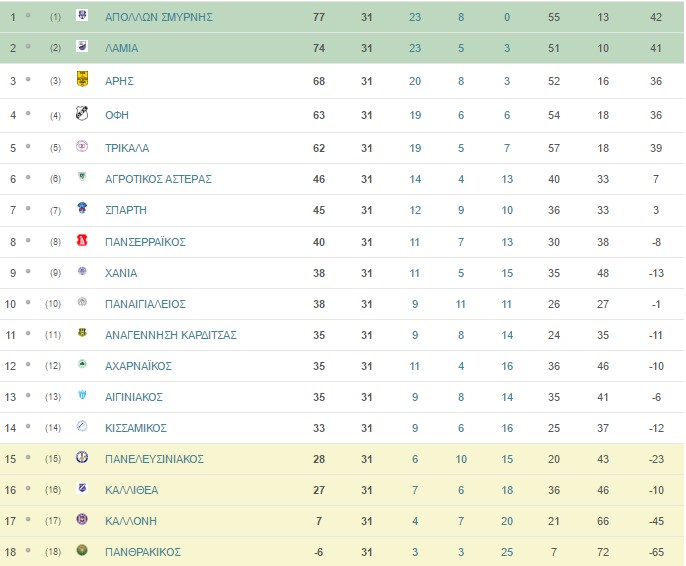The height and width of the screenshot is (566, 686).
Task: Click the ΟΦΗ team crest icon
Action: coord(82,113)
